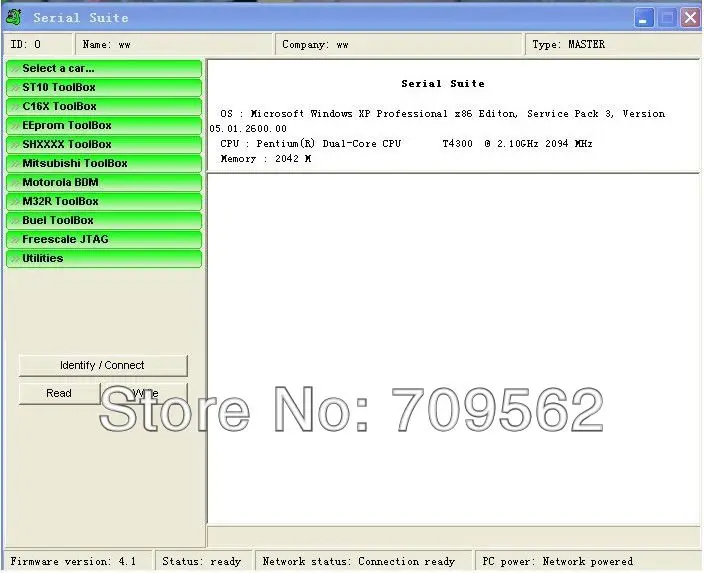Open the ST10 ToolBox section
The width and height of the screenshot is (704, 573).
pos(104,88)
